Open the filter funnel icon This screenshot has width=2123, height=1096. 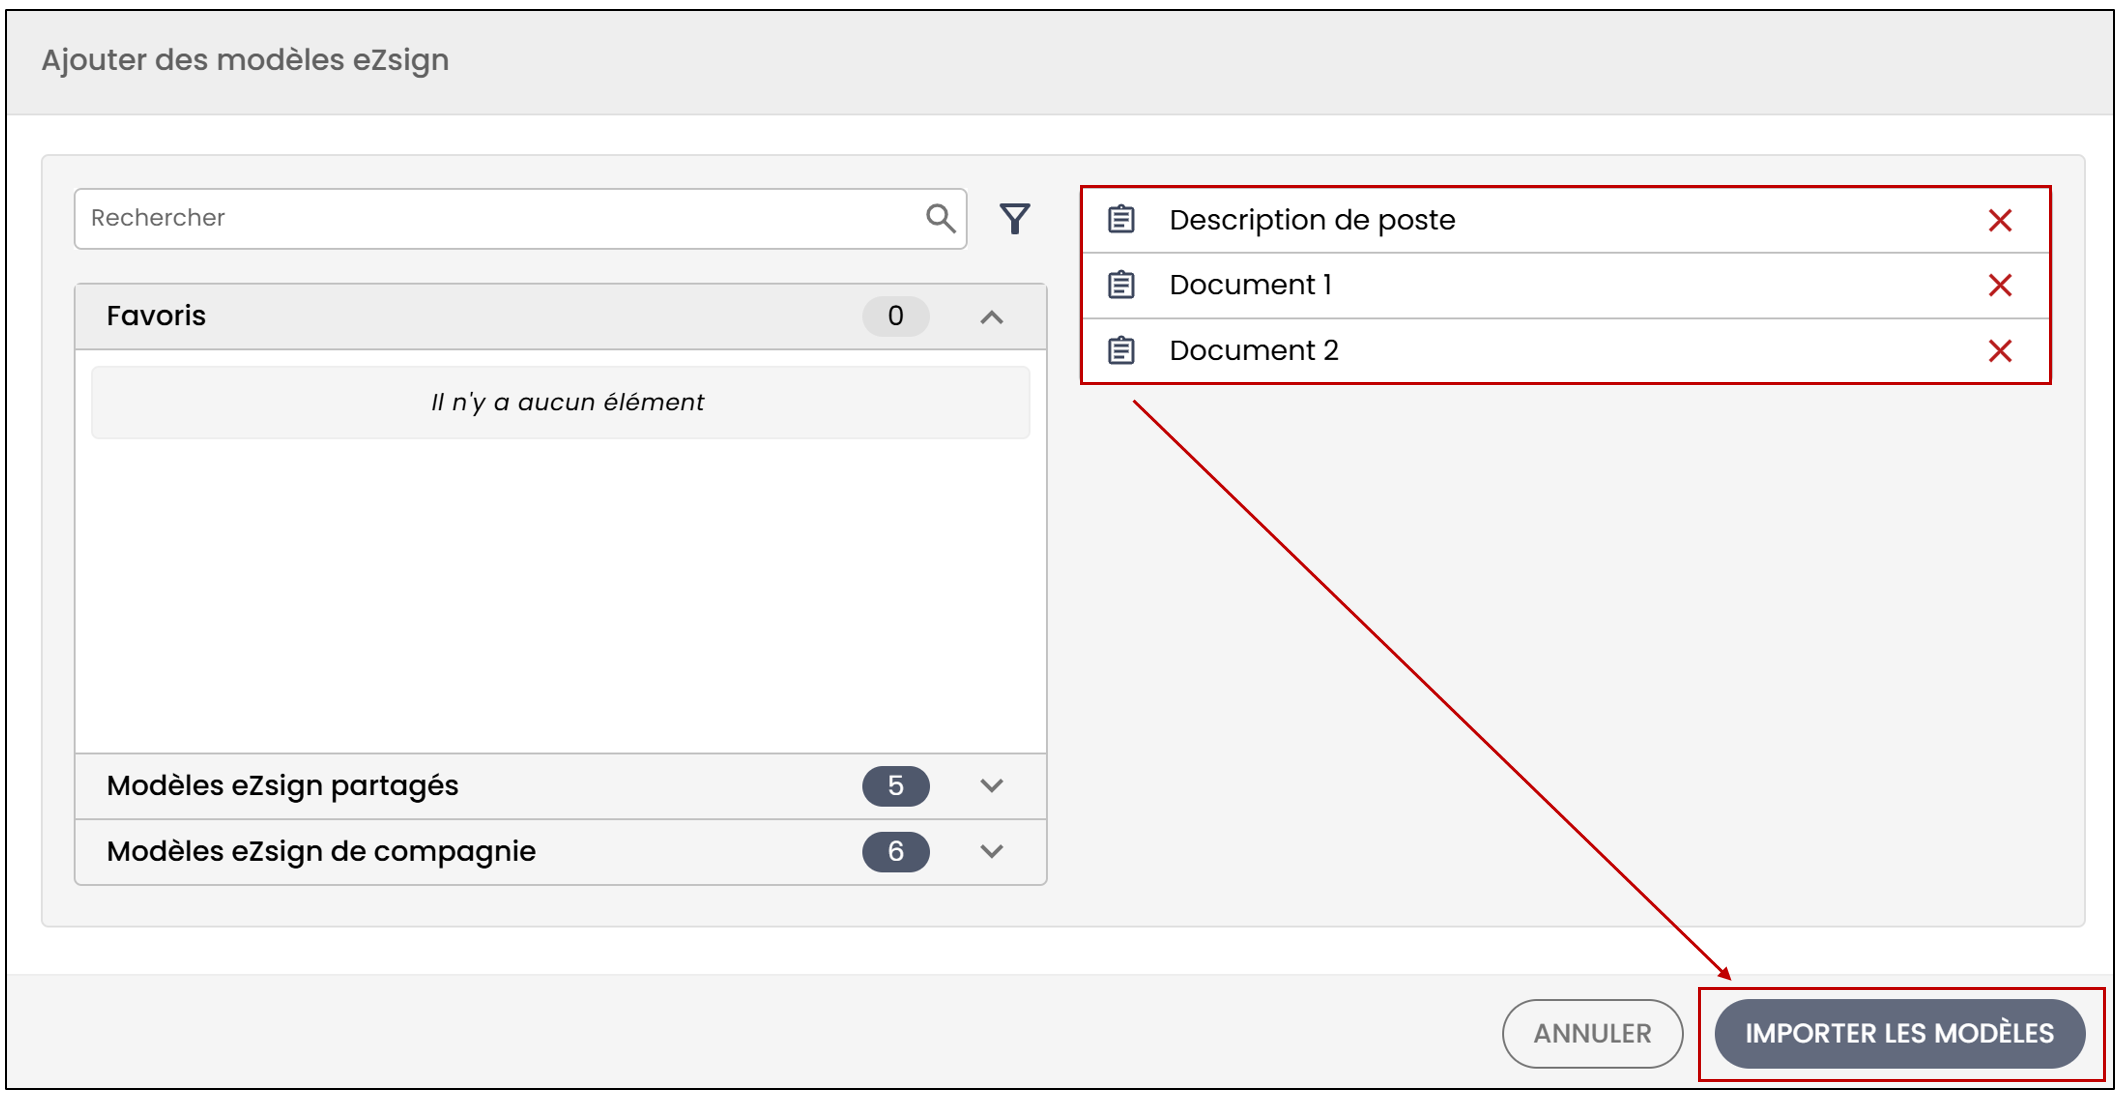1014,218
